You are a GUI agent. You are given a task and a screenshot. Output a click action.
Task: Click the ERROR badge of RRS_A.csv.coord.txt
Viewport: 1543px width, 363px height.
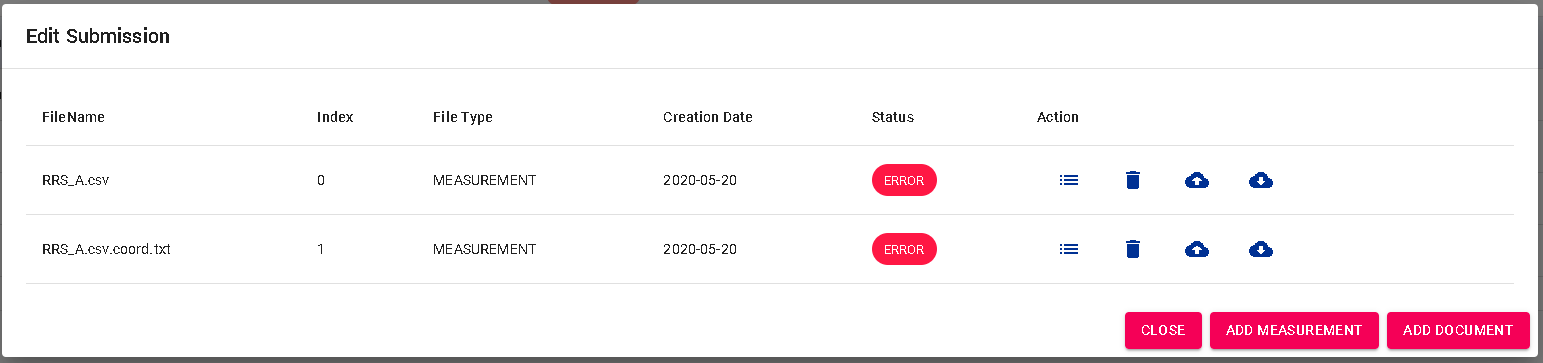(x=904, y=249)
